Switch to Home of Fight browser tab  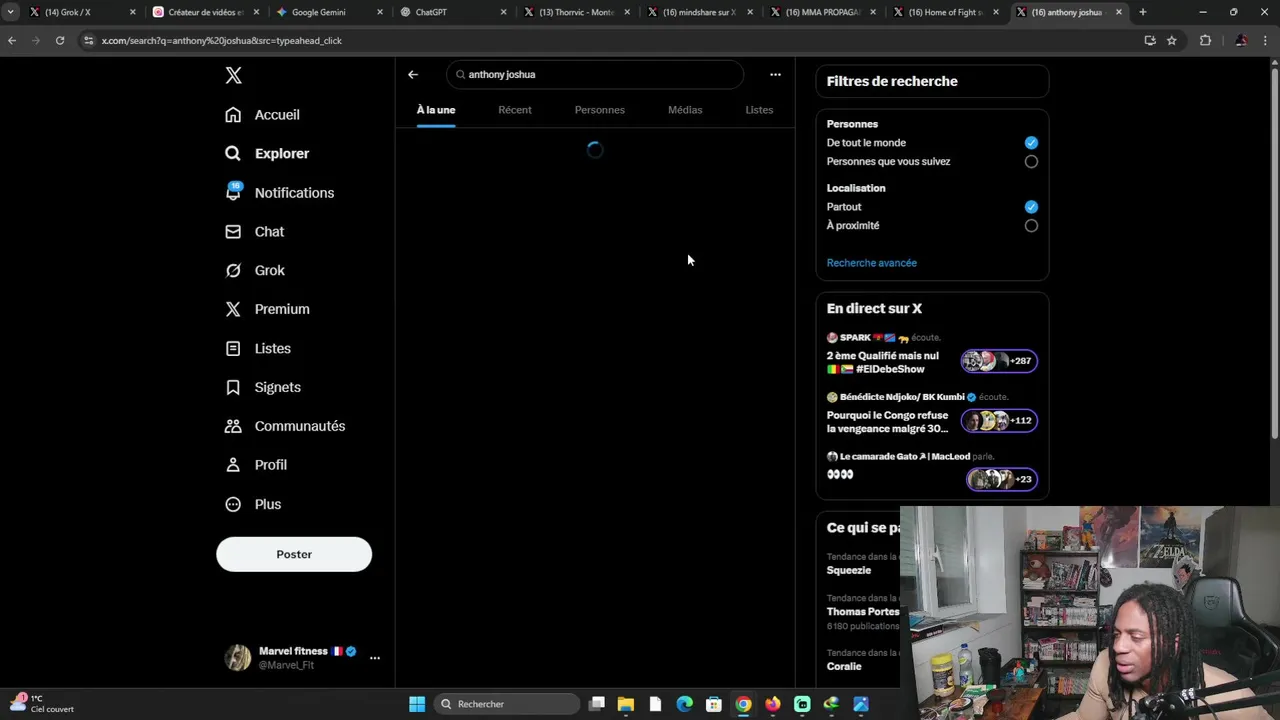tap(945, 12)
